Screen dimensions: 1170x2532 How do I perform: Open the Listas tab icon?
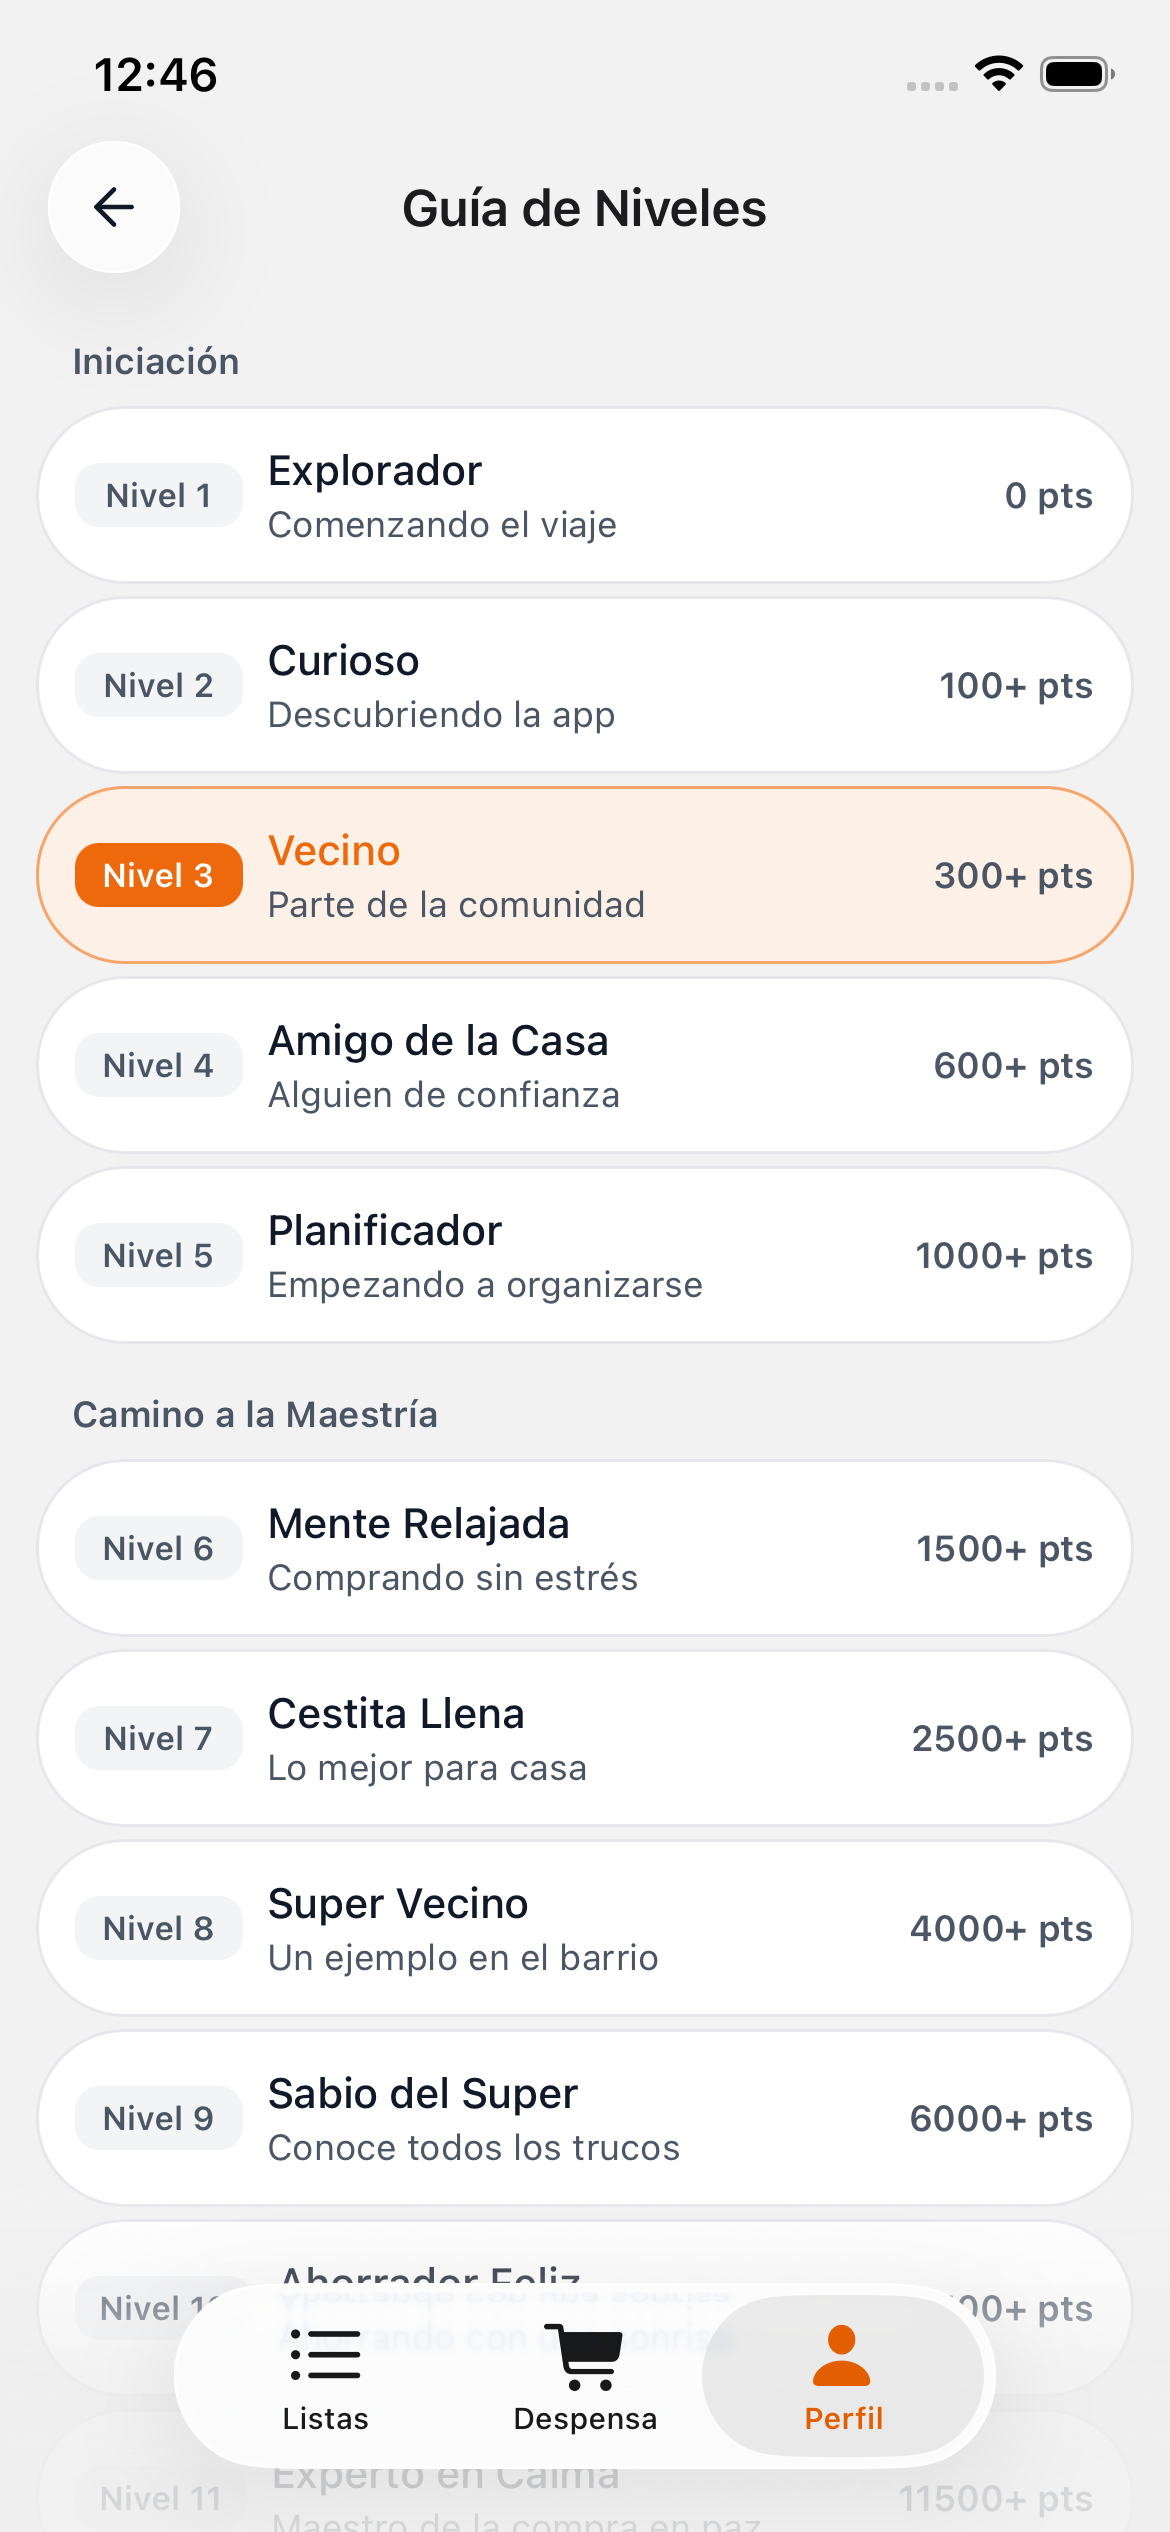click(x=325, y=2358)
